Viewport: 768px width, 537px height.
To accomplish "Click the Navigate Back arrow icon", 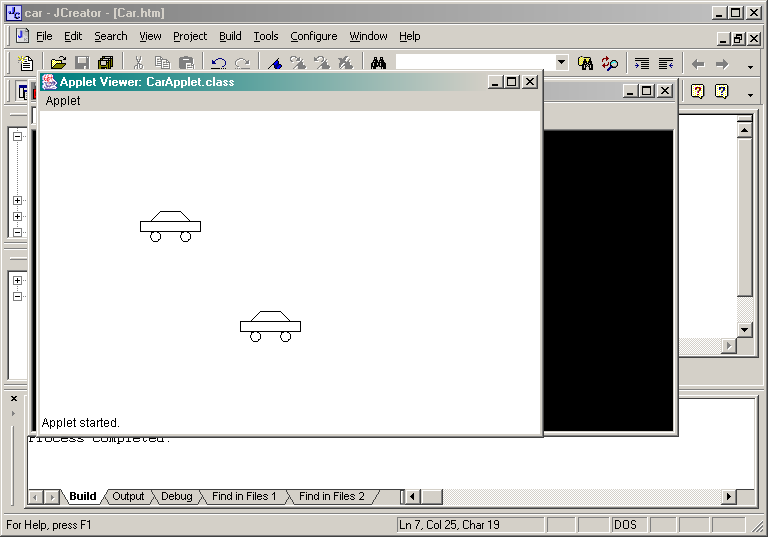I will (x=698, y=64).
